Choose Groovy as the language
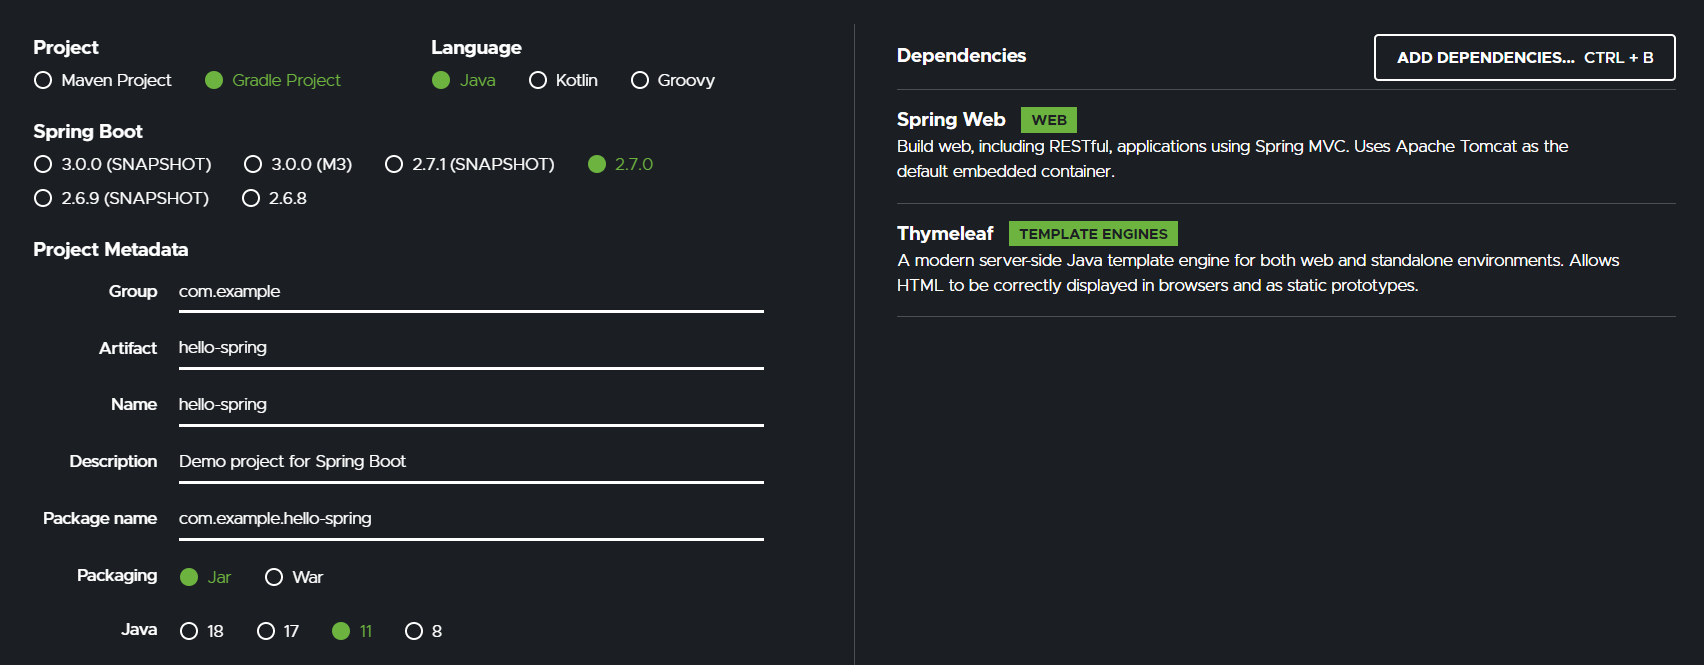The image size is (1704, 665). (640, 80)
